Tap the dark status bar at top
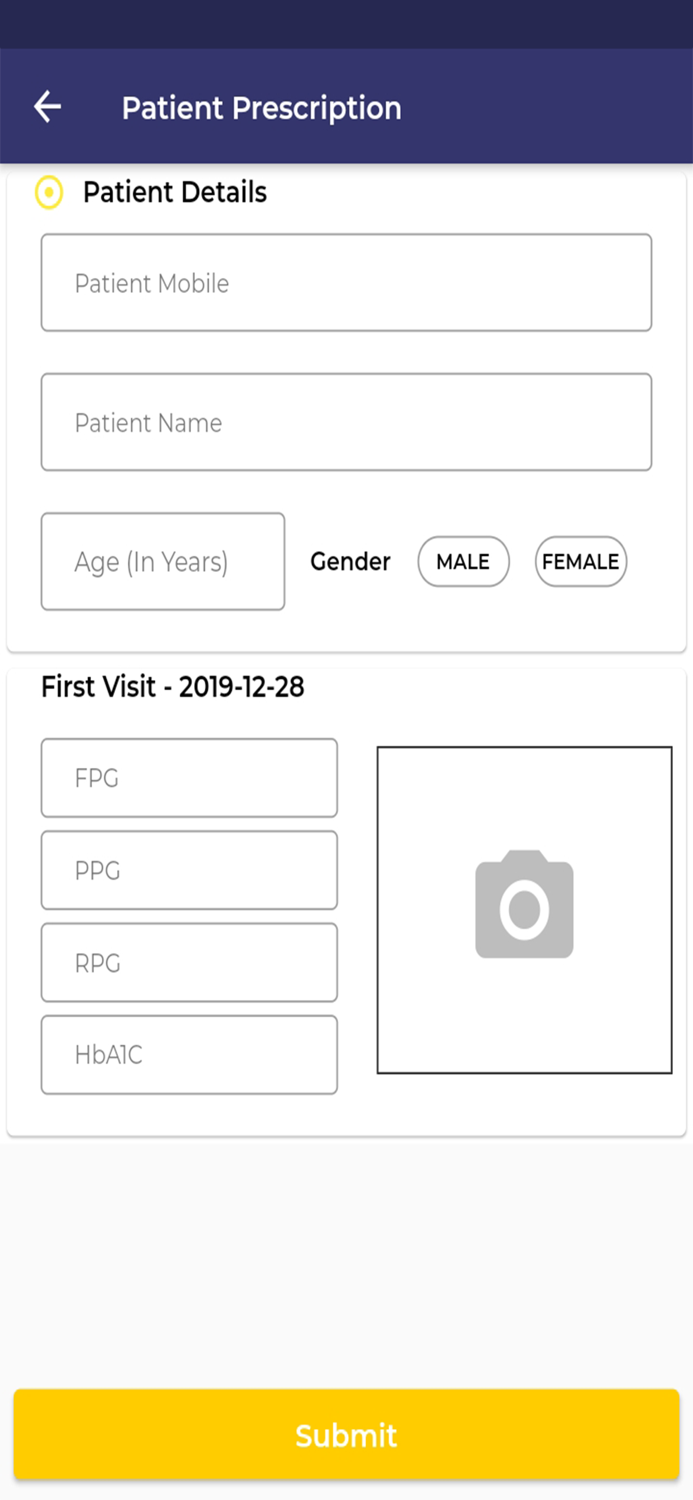The height and width of the screenshot is (1500, 693). [346, 24]
